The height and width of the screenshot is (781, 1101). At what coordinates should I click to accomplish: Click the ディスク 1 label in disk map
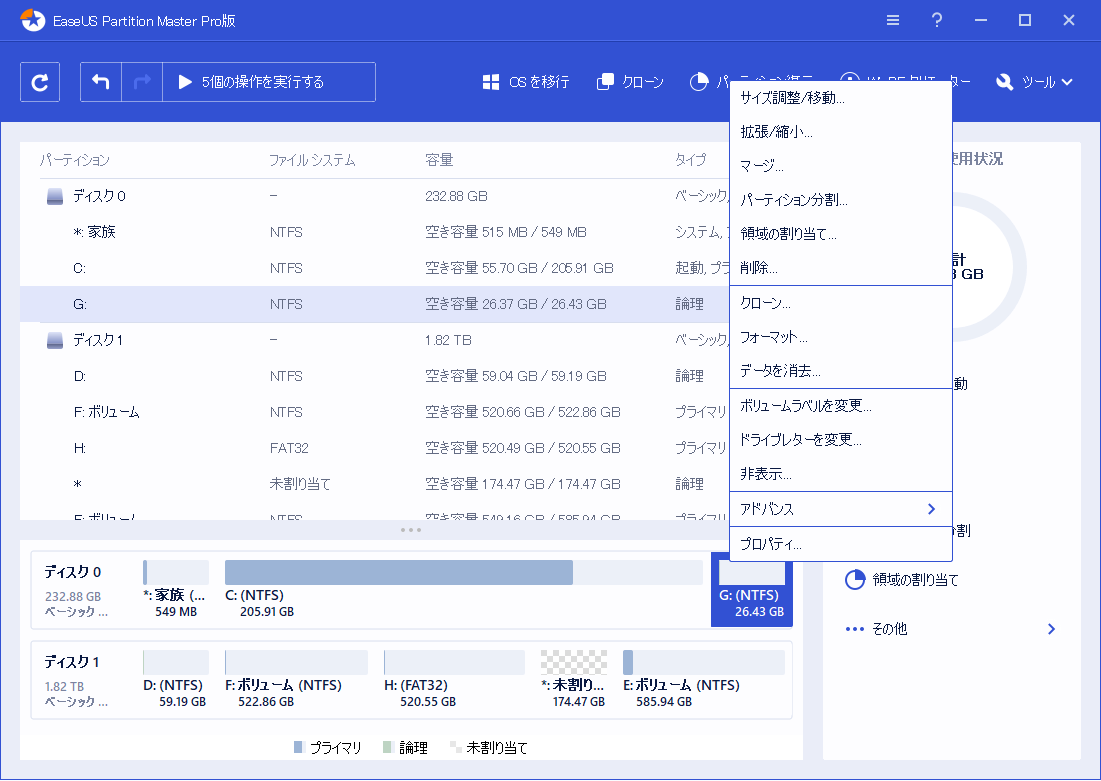click(72, 662)
